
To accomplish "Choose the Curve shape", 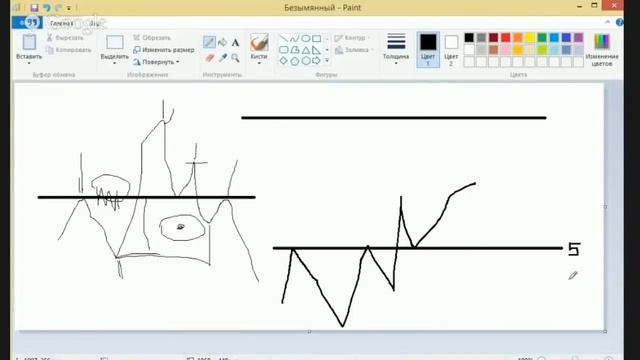I will click(295, 39).
